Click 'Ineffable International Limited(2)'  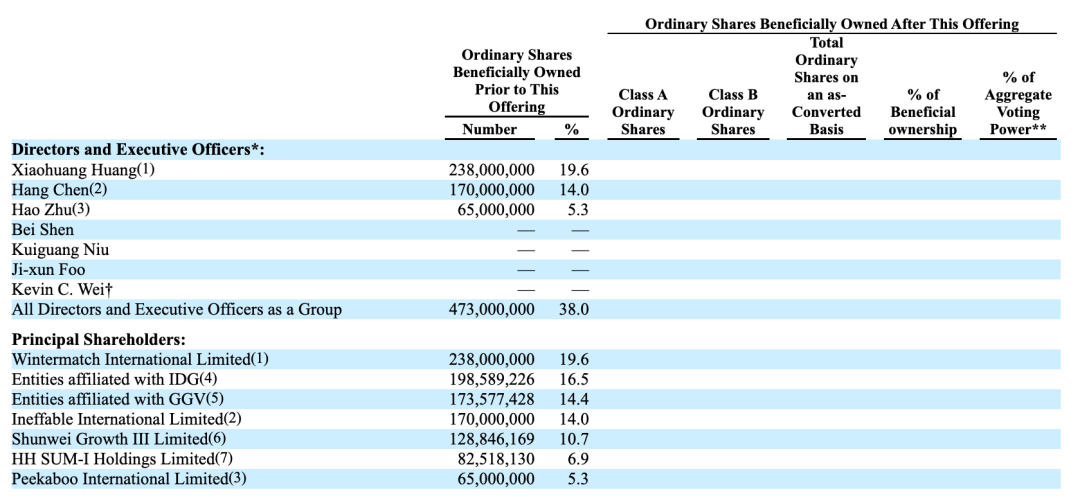click(127, 419)
